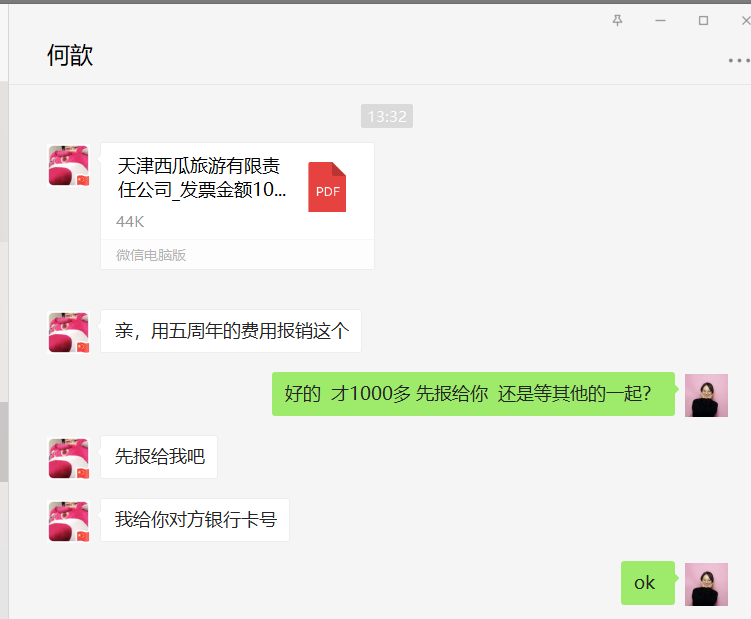Image resolution: width=751 pixels, height=619 pixels.
Task: Click the 微信电脑版 source label
Action: [x=151, y=255]
